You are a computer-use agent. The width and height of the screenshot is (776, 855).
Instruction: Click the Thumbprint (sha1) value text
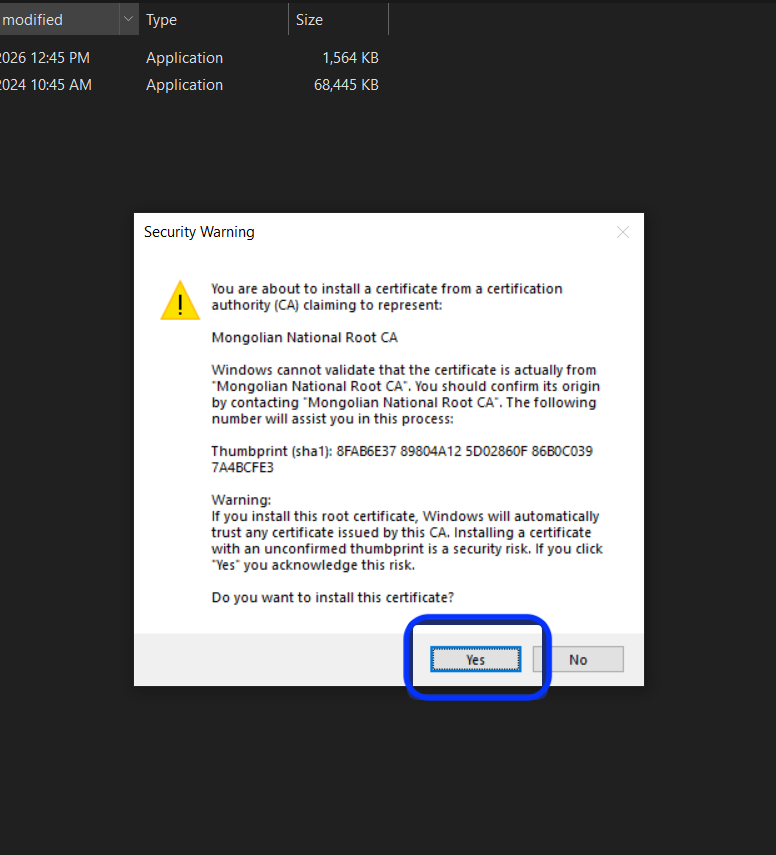(x=402, y=459)
